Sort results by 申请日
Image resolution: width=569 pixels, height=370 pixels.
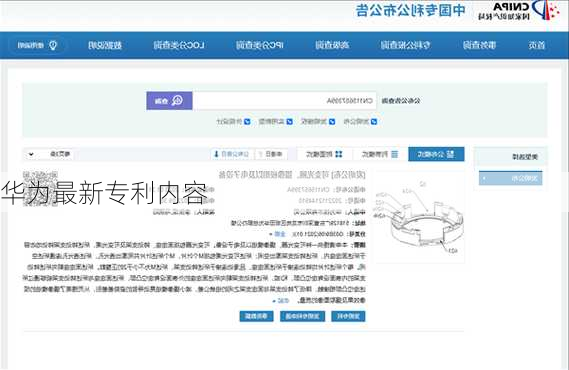point(271,154)
